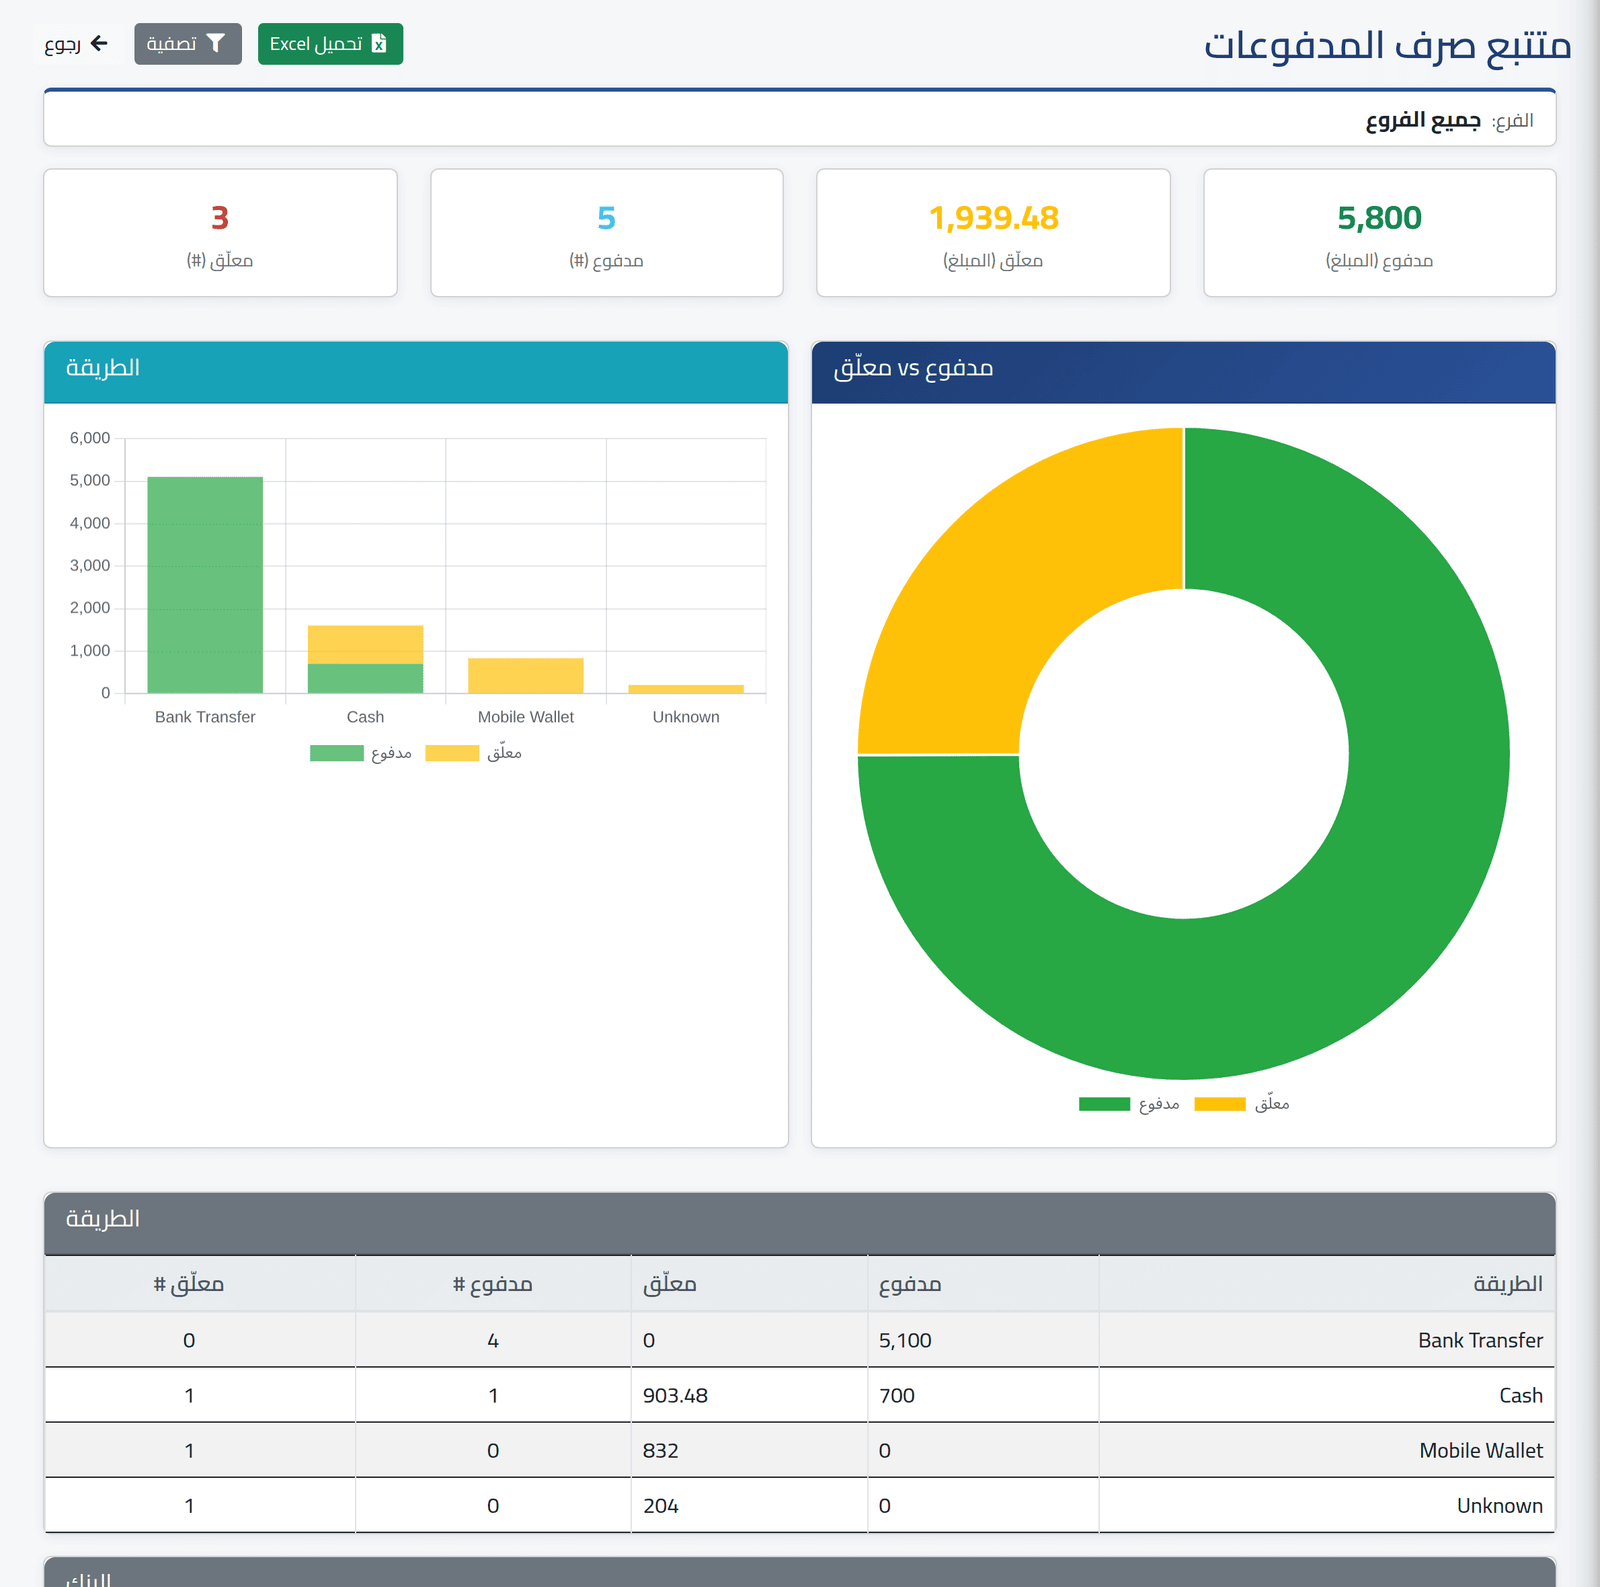Open the تصفية filter button
Screen dimensions: 1600x1587
pos(188,44)
